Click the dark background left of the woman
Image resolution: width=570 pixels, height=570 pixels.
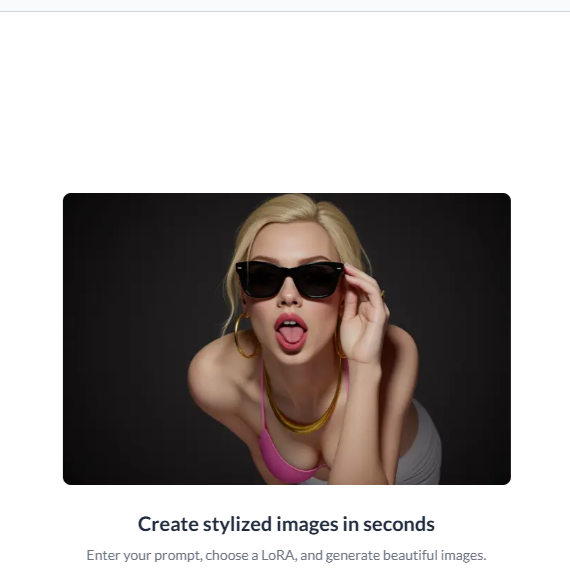pos(138,338)
